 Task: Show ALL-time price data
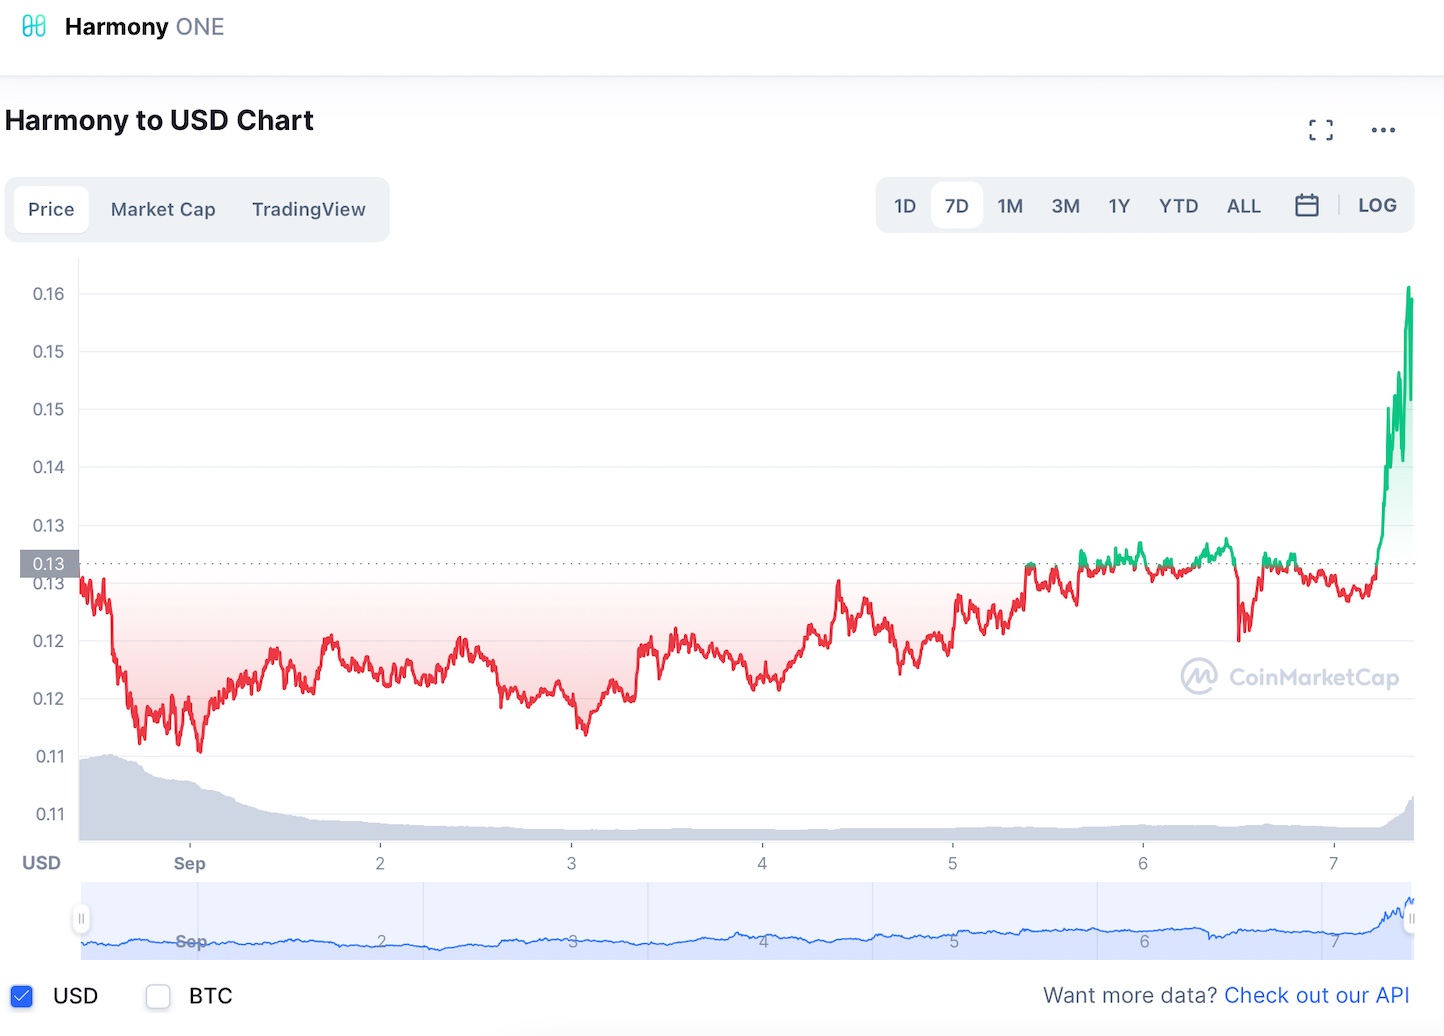1243,205
